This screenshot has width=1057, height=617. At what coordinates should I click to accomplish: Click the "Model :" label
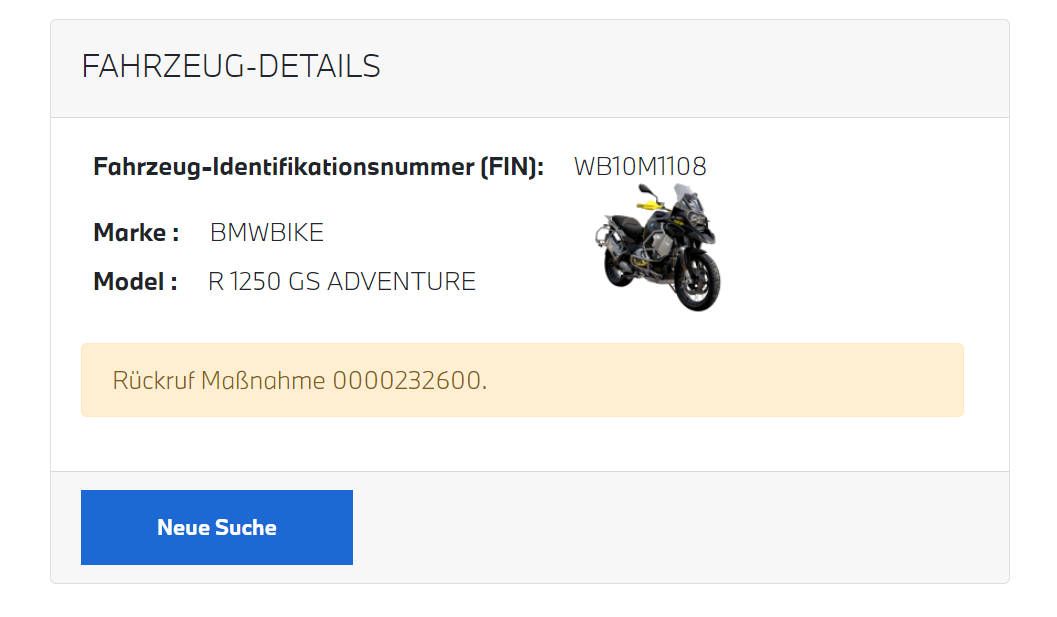(x=135, y=282)
